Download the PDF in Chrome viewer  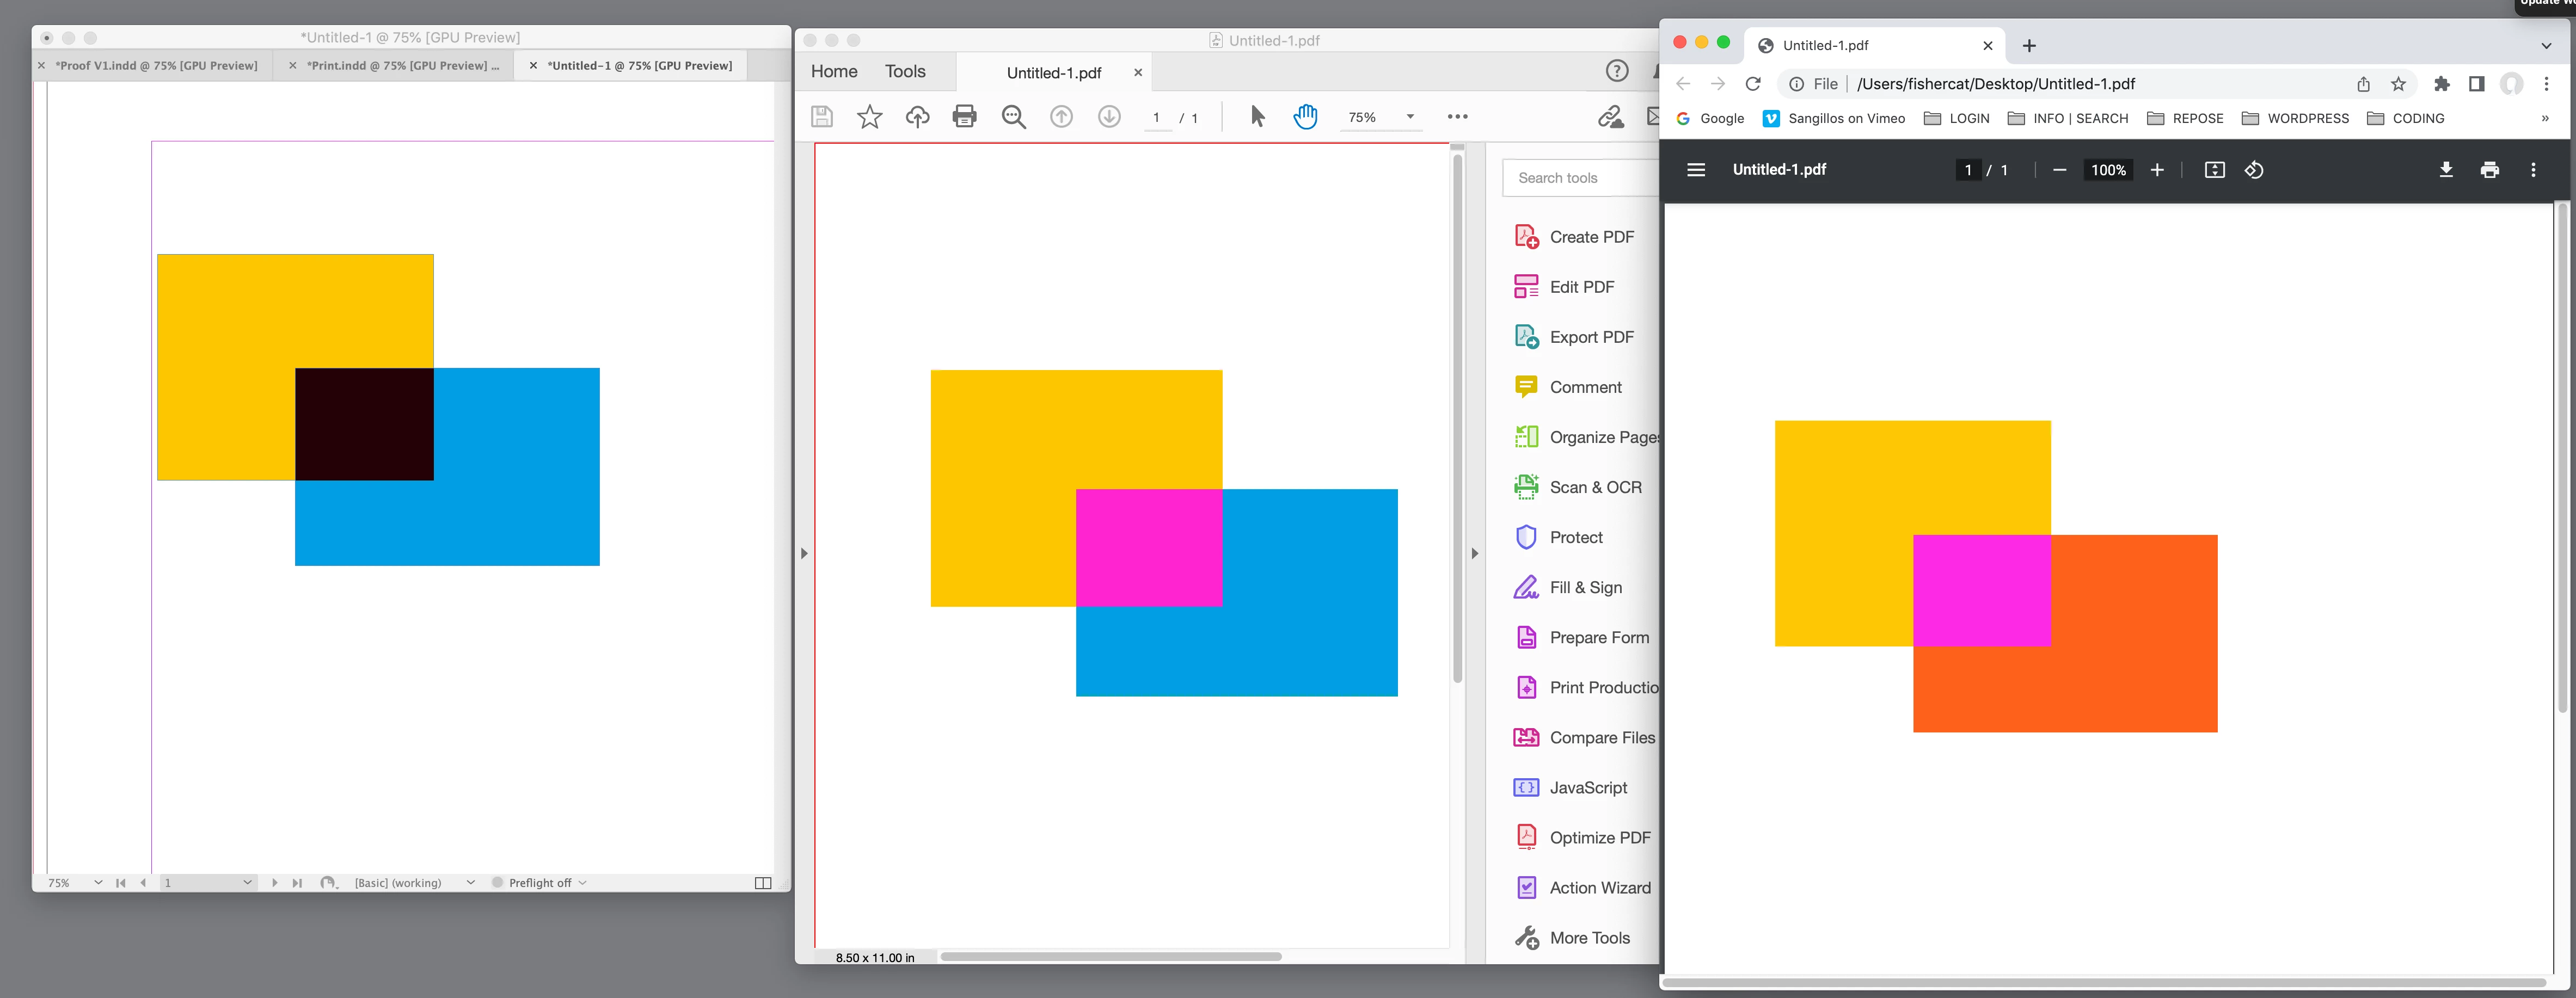[x=2445, y=170]
